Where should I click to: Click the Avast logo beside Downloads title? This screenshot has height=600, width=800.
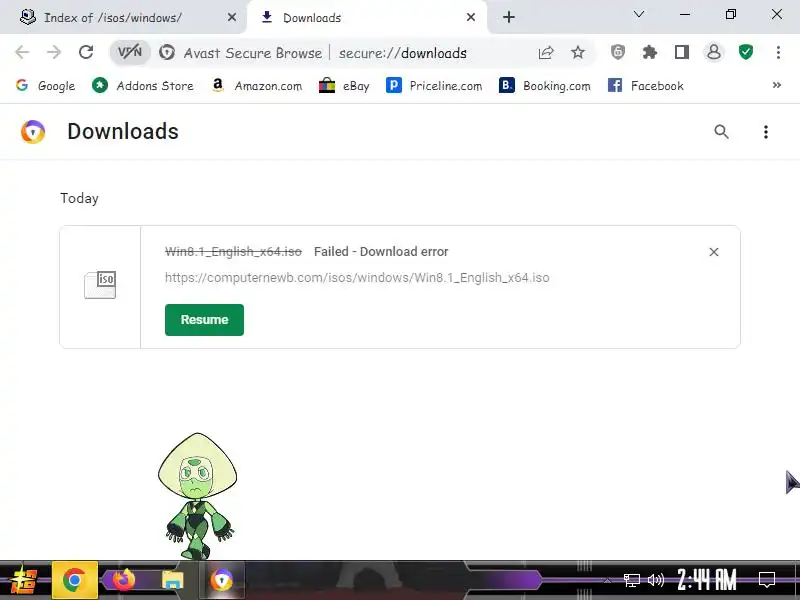tap(33, 132)
